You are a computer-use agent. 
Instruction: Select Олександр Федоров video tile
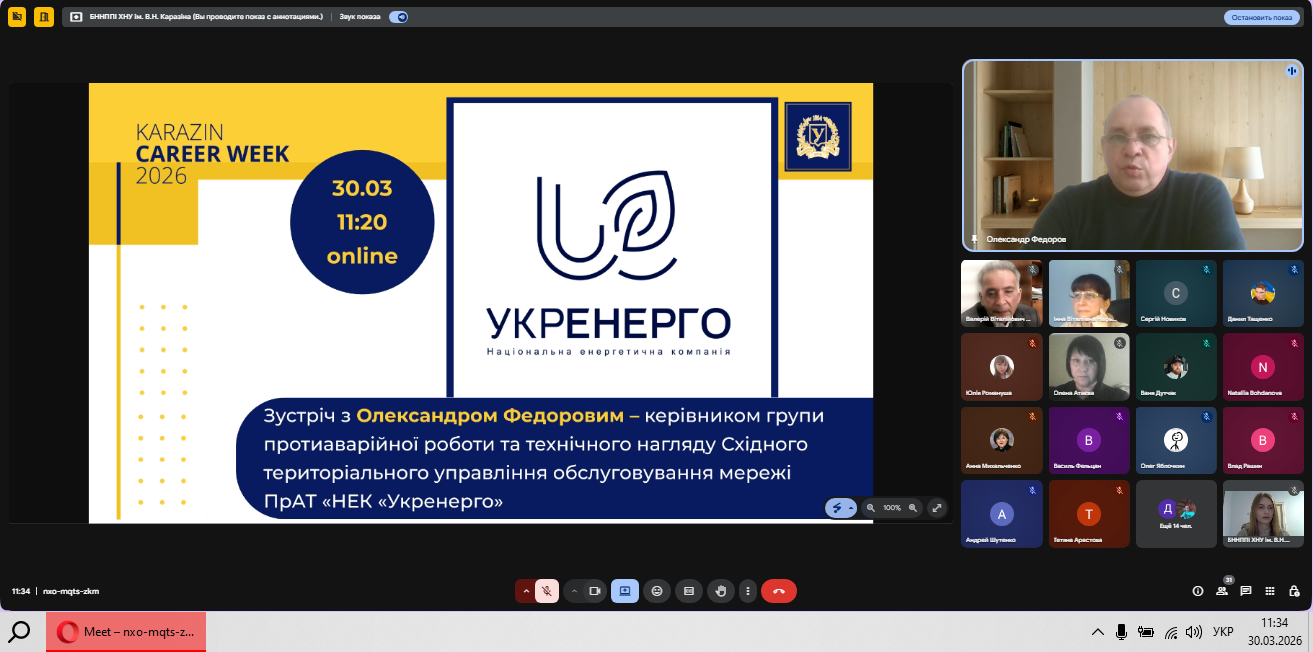point(1132,155)
